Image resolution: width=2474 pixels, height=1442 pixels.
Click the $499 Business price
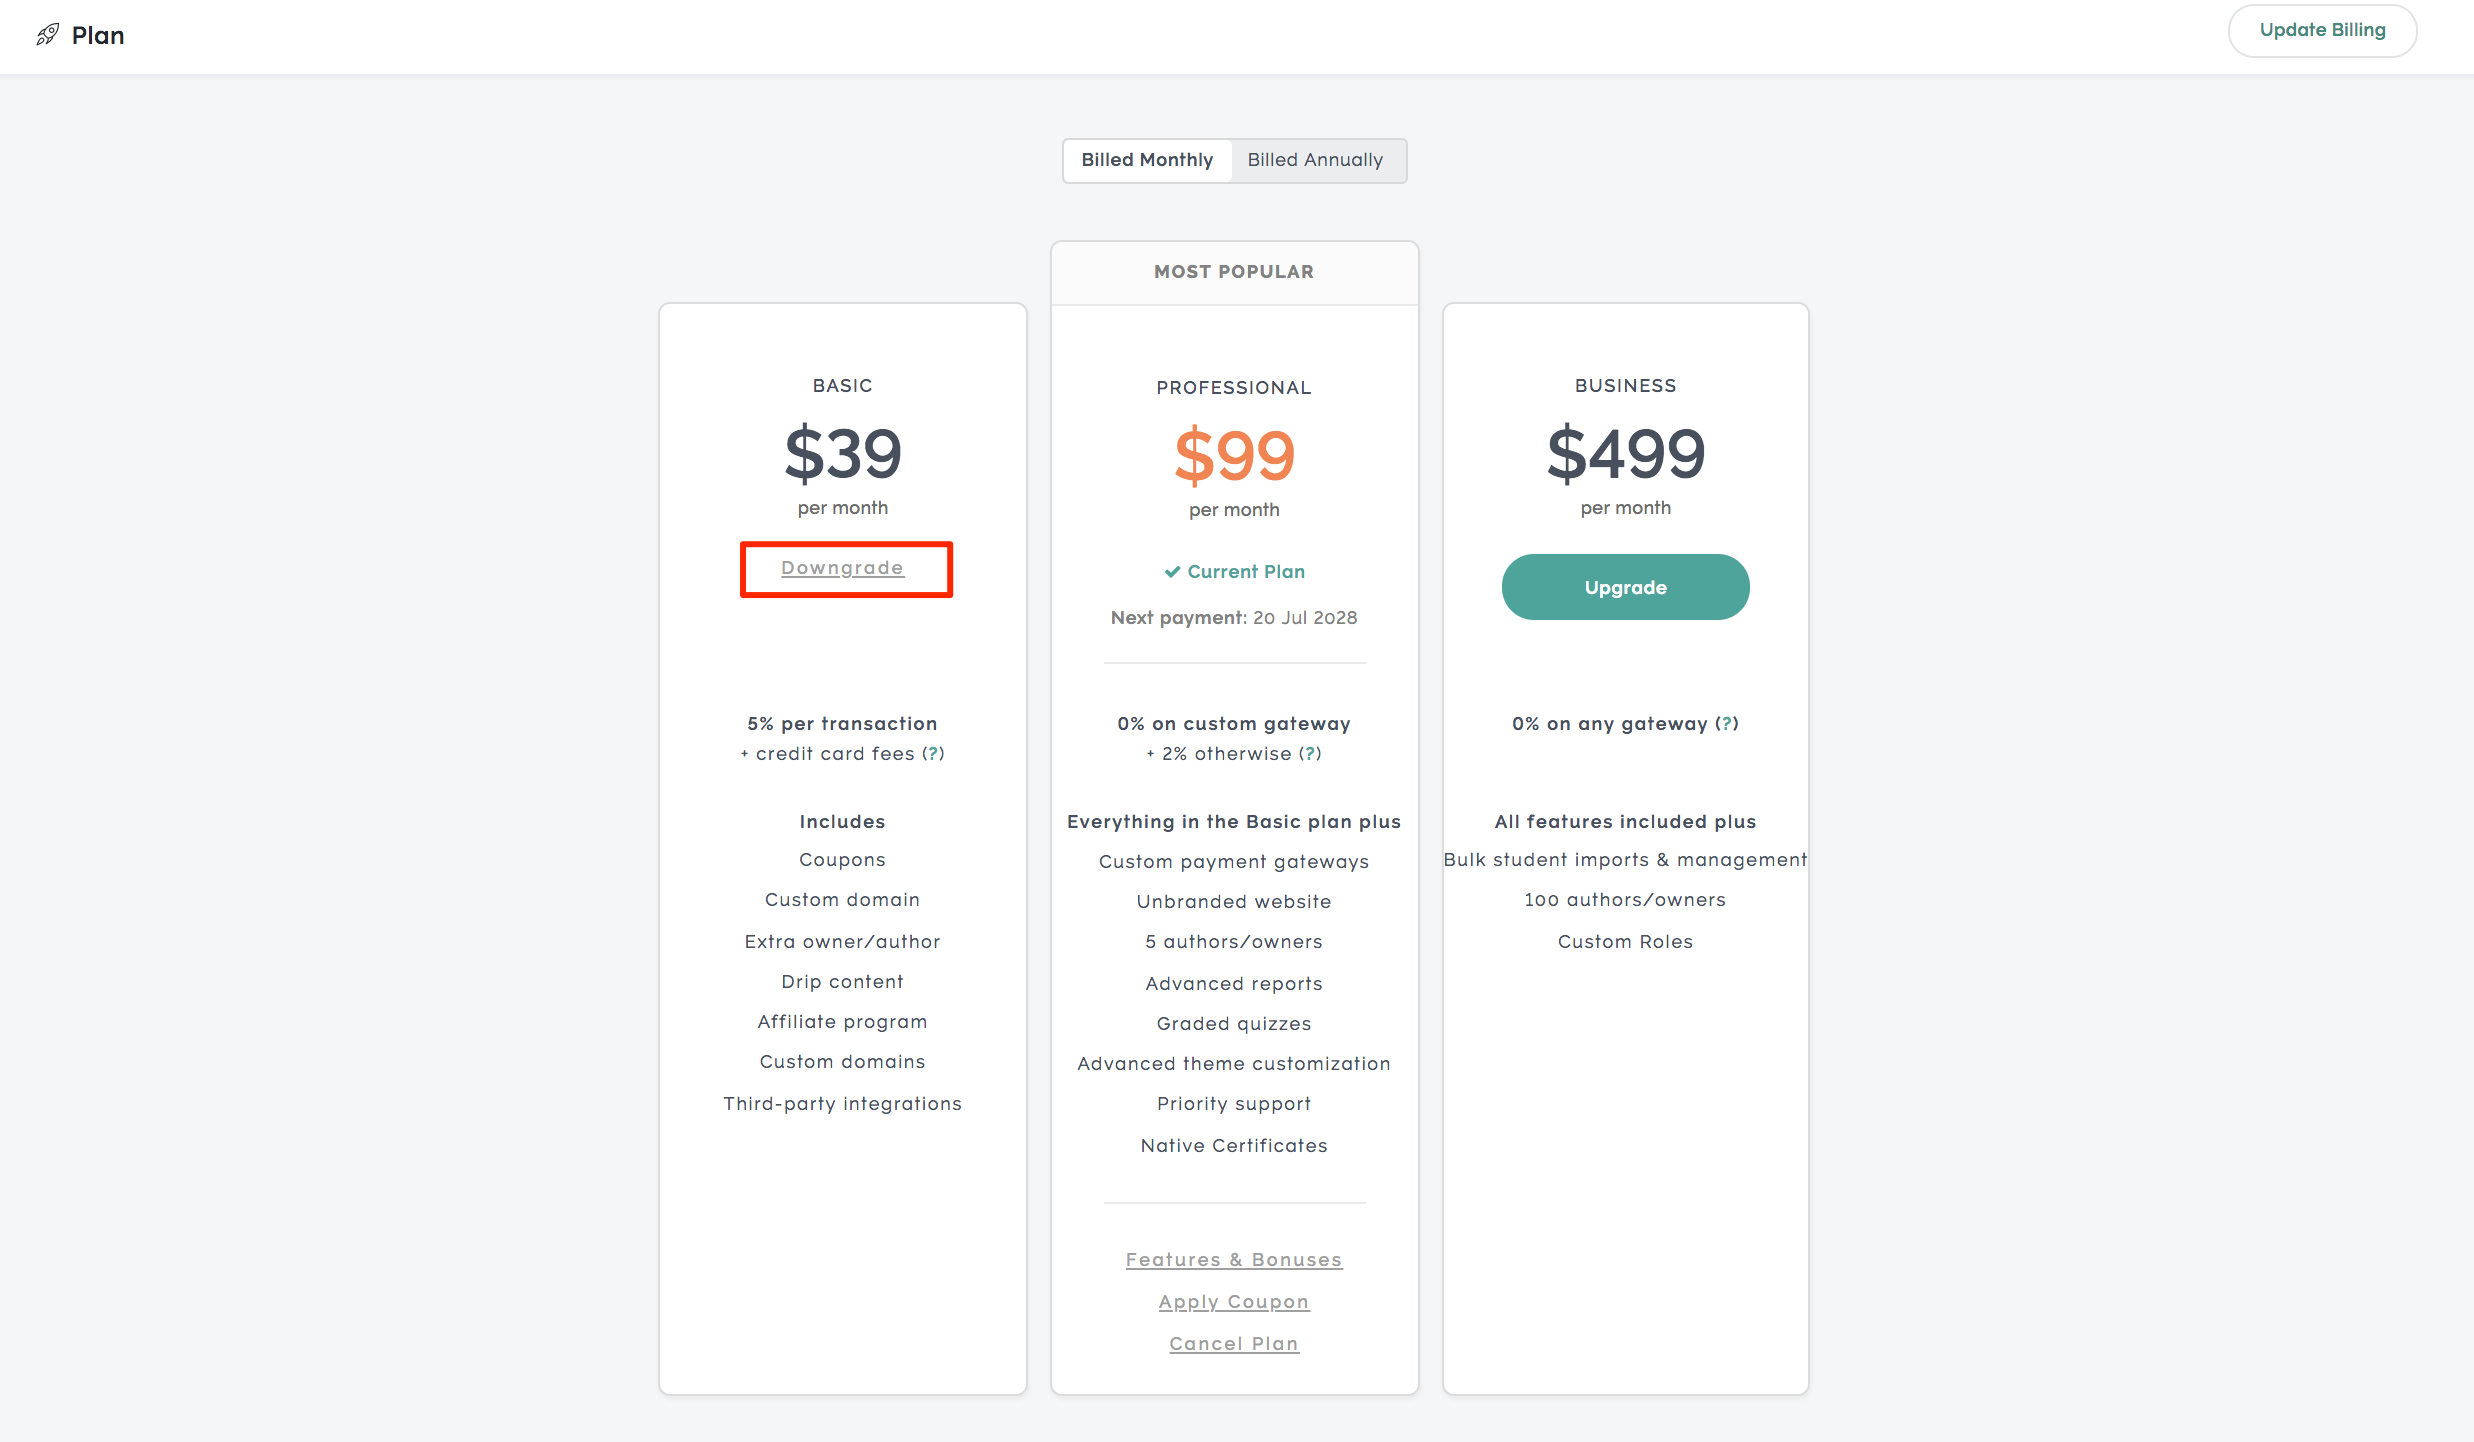click(x=1625, y=454)
